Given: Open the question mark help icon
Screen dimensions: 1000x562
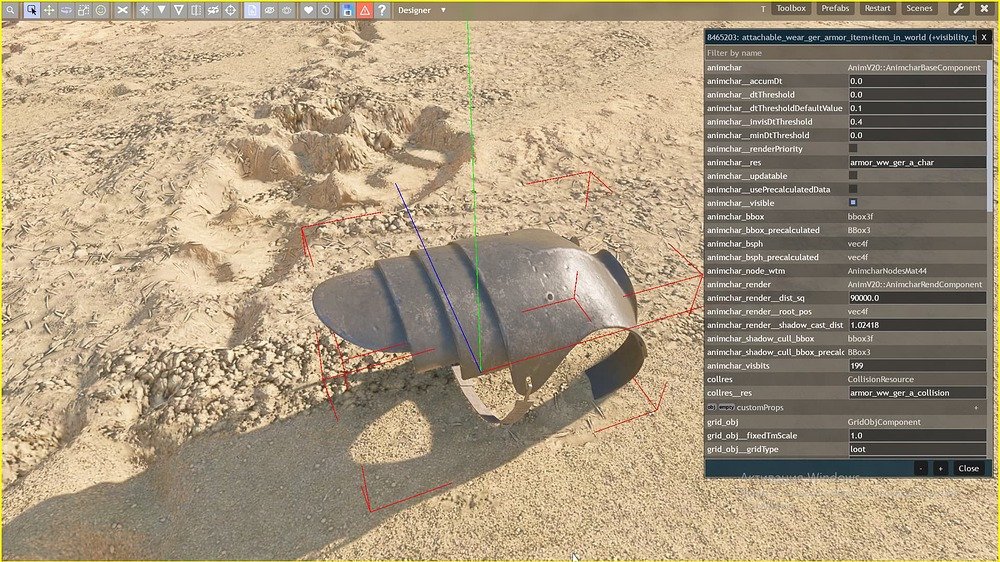Looking at the screenshot, I should [381, 10].
